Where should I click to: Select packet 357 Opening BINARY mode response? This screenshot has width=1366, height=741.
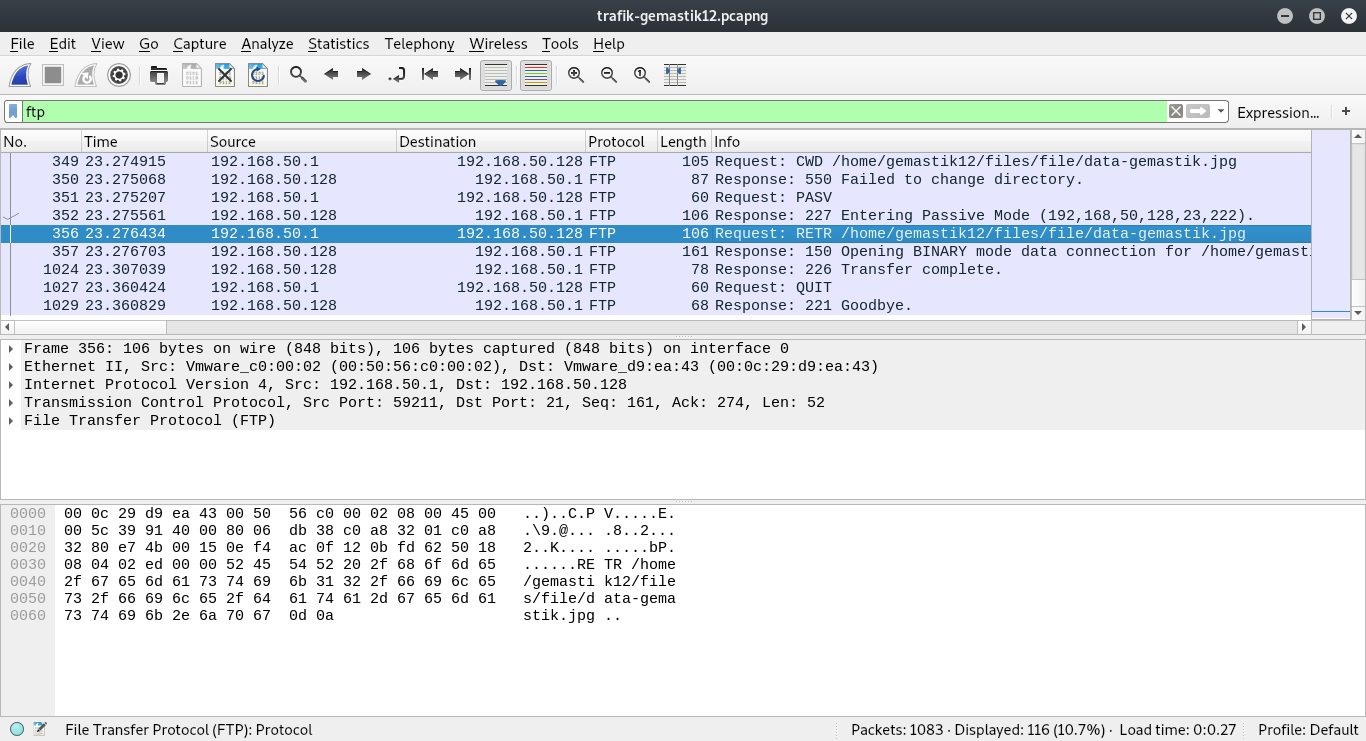[x=655, y=251]
